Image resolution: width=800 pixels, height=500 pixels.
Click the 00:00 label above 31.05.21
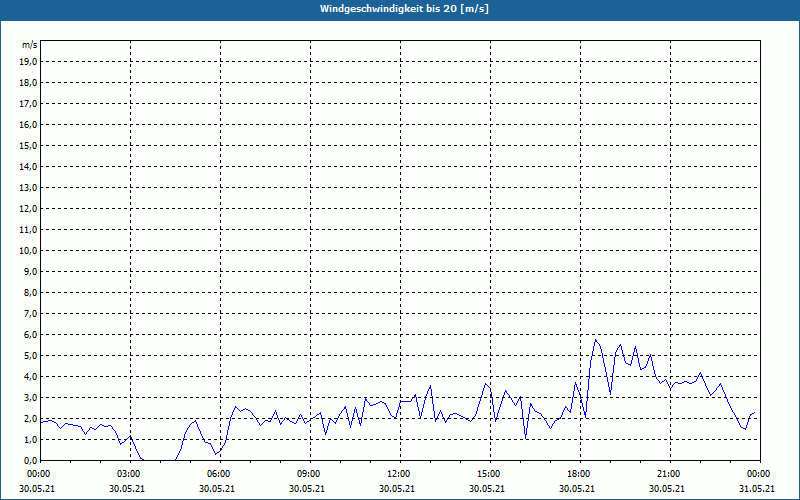pyautogui.click(x=760, y=474)
